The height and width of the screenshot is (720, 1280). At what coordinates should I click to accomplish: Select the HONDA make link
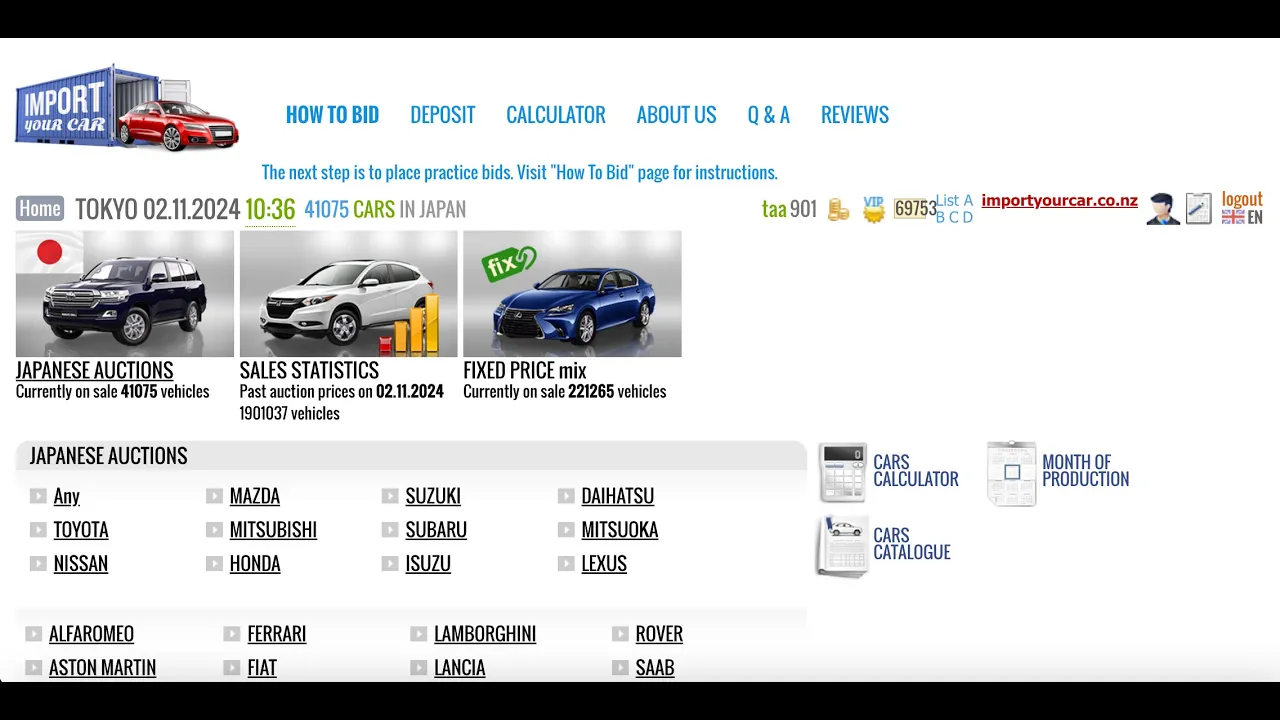pyautogui.click(x=255, y=564)
